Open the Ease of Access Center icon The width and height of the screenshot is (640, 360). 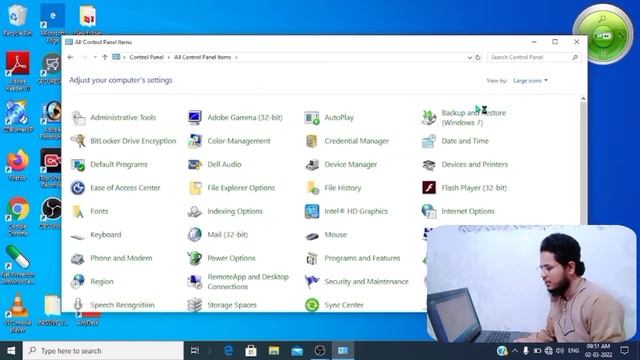pos(78,188)
